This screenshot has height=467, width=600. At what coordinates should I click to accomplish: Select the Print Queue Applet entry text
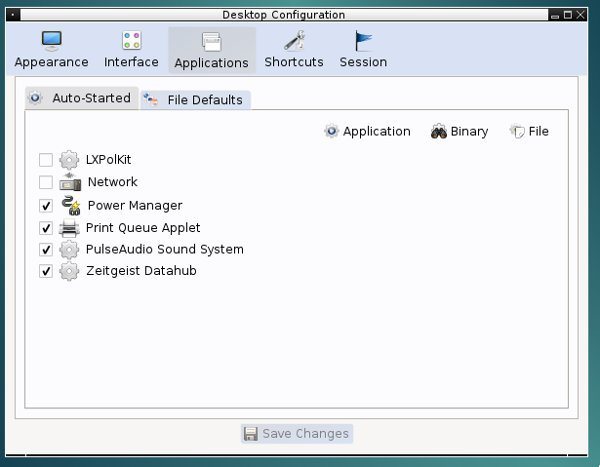143,228
